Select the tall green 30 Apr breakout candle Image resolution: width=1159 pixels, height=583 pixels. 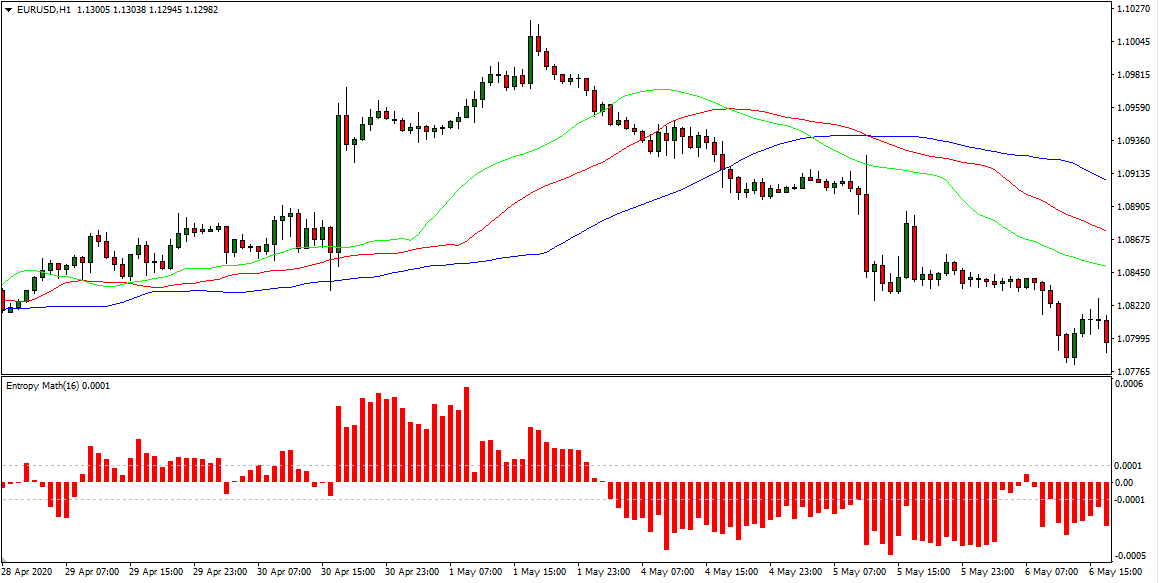(338, 180)
